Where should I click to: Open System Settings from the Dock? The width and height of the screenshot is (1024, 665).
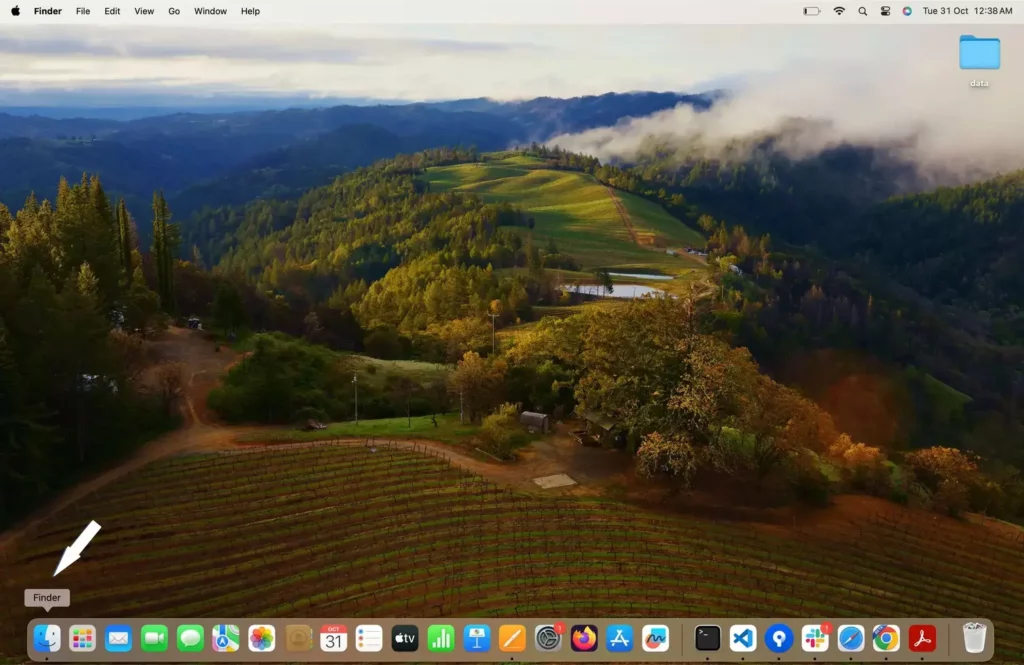click(x=548, y=638)
